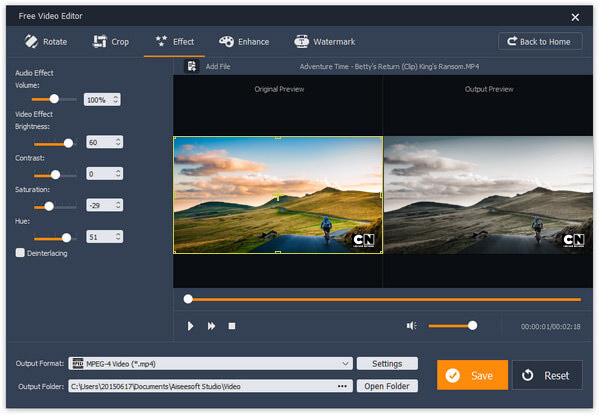Click the Brightness stepper arrows
599x415 pixels.
click(x=118, y=142)
